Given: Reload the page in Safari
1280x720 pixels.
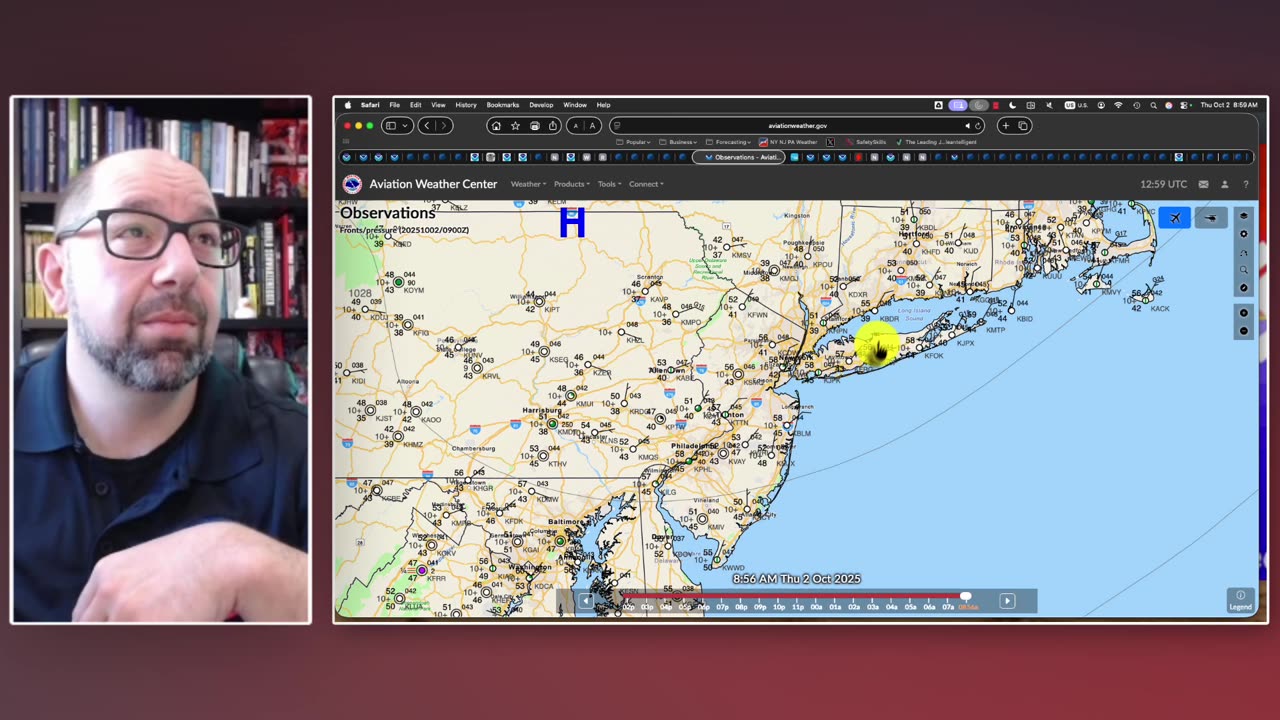Looking at the screenshot, I should point(977,126).
